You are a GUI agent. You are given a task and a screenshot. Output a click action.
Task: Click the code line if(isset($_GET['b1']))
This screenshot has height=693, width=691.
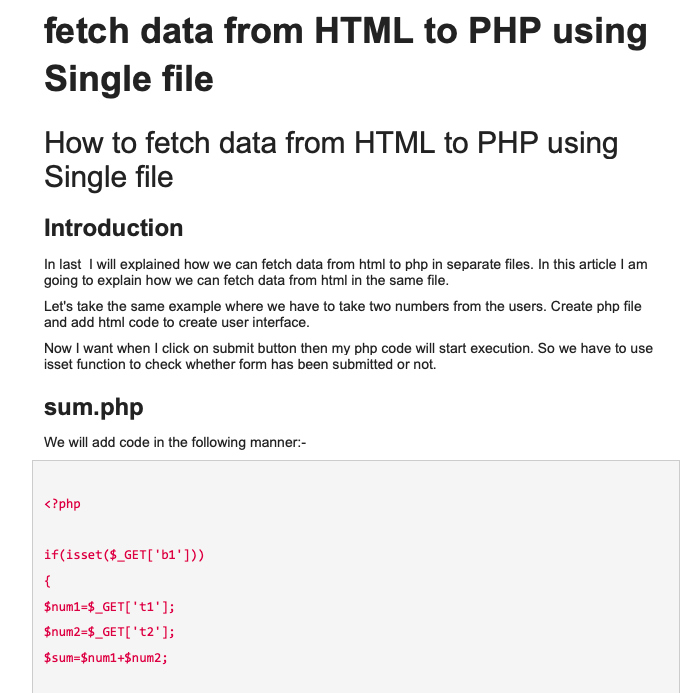tap(124, 555)
